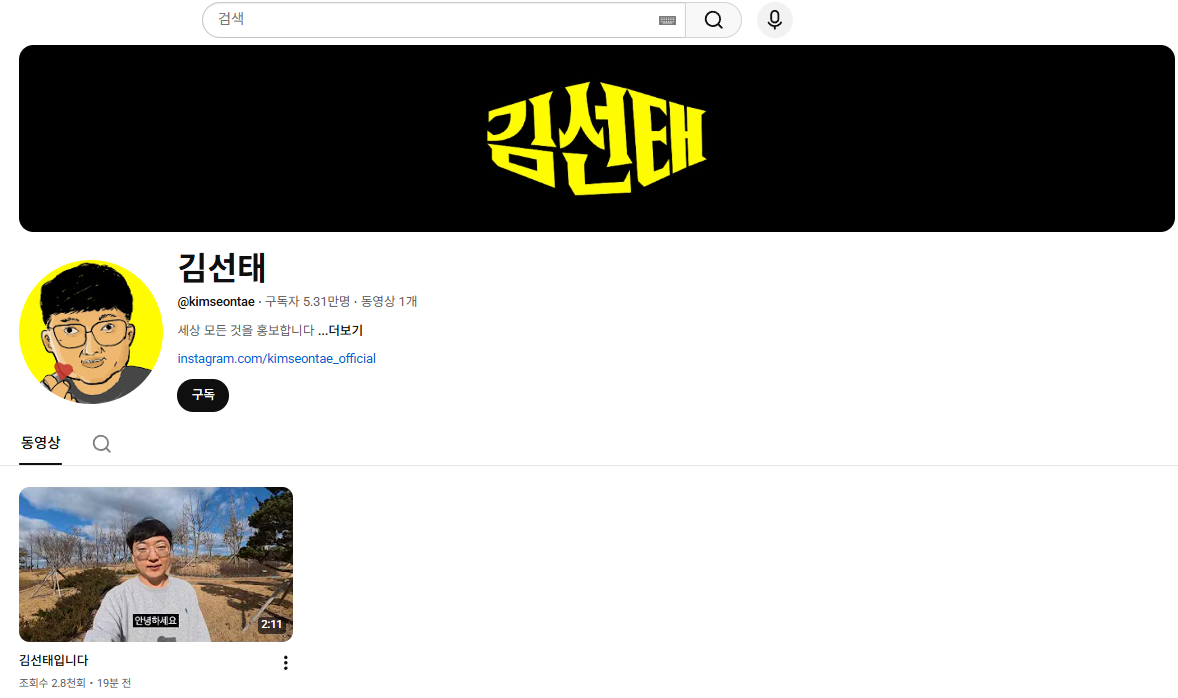Click the 김선태입니다 video title
The image size is (1178, 698).
tap(54, 660)
